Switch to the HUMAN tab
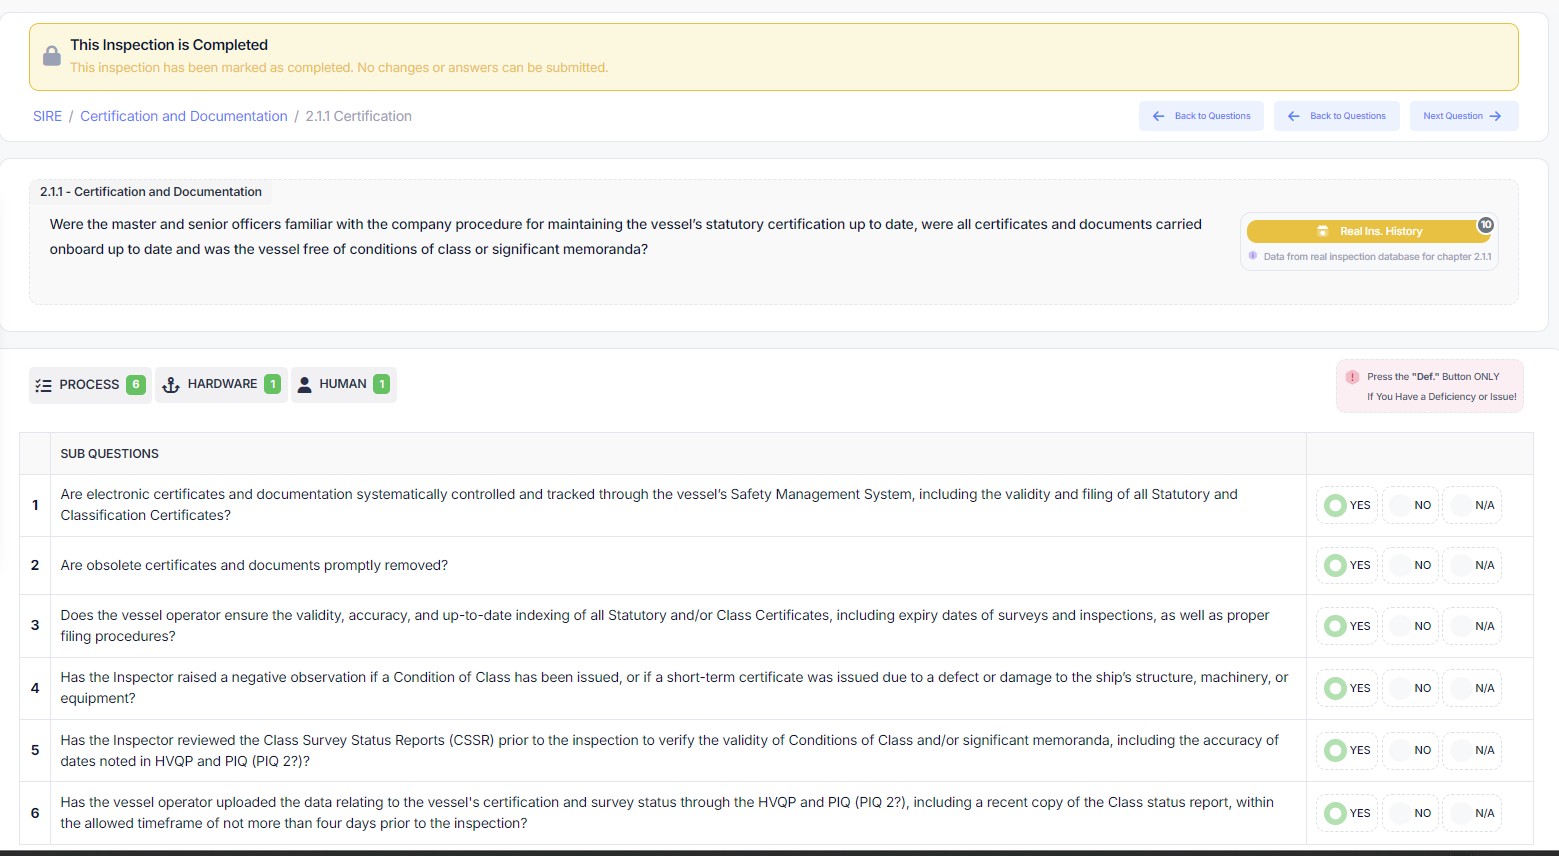 coord(343,385)
